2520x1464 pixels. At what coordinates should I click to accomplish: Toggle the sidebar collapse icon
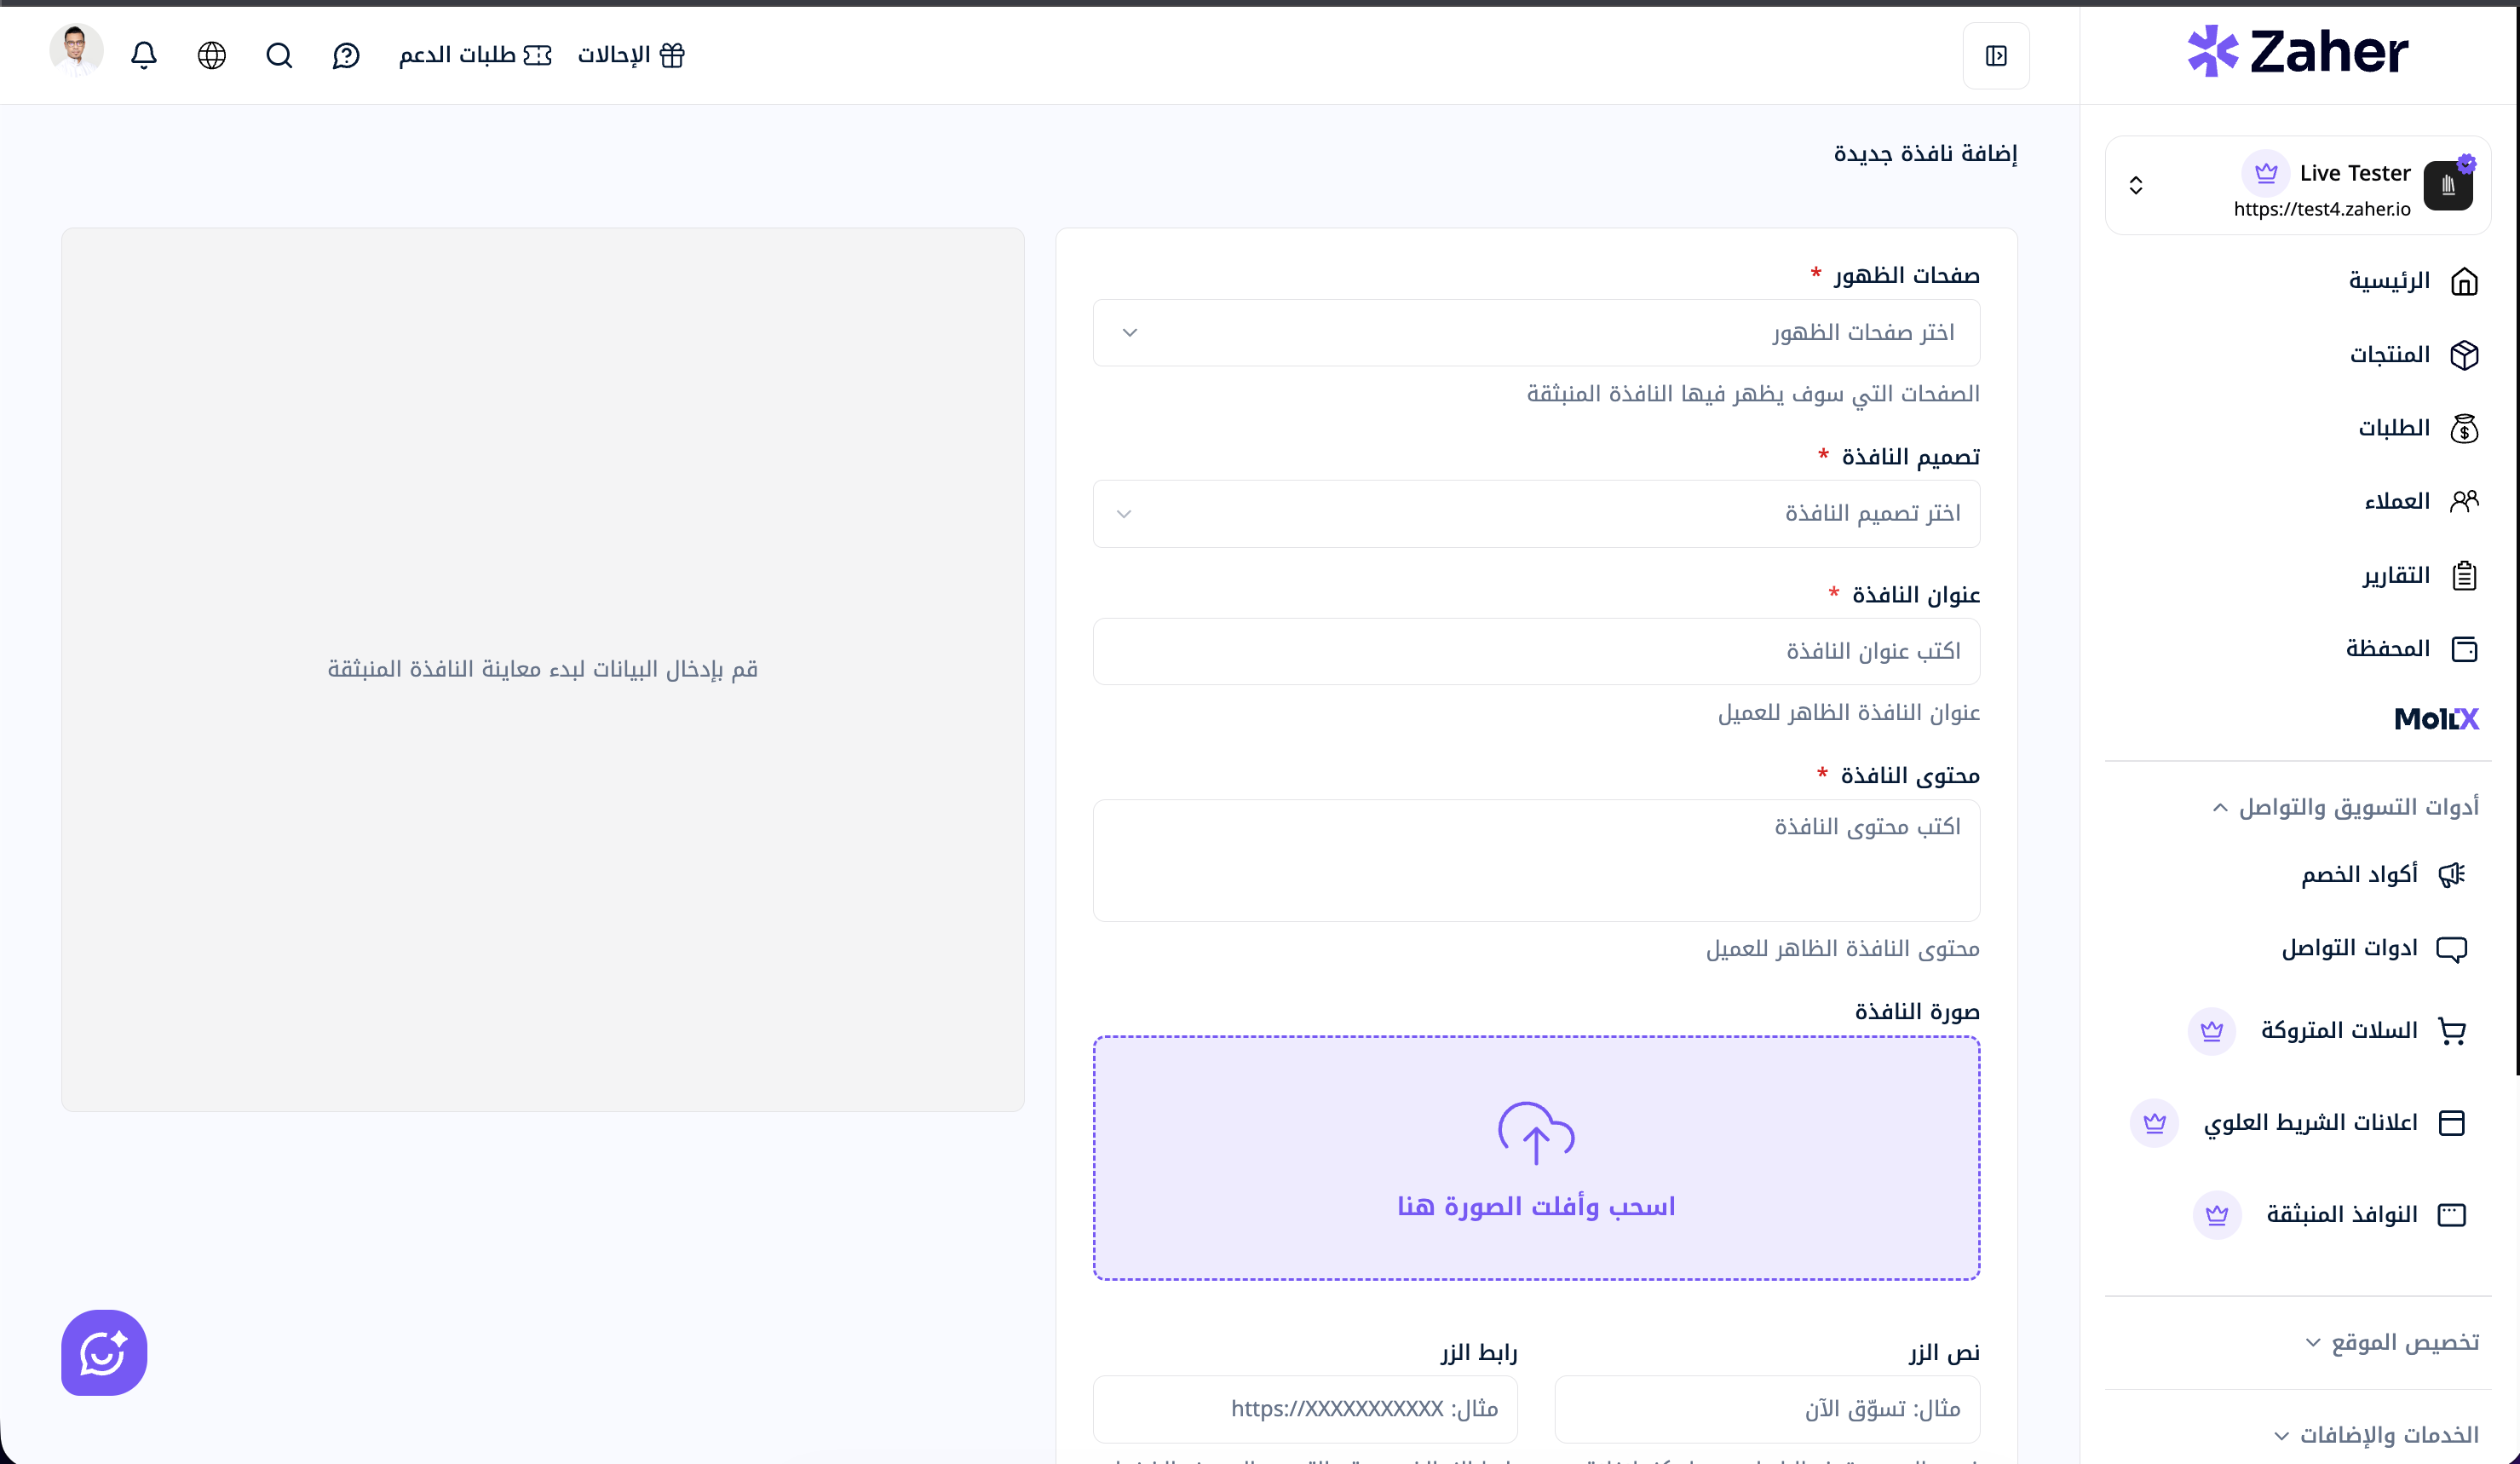pos(1995,56)
